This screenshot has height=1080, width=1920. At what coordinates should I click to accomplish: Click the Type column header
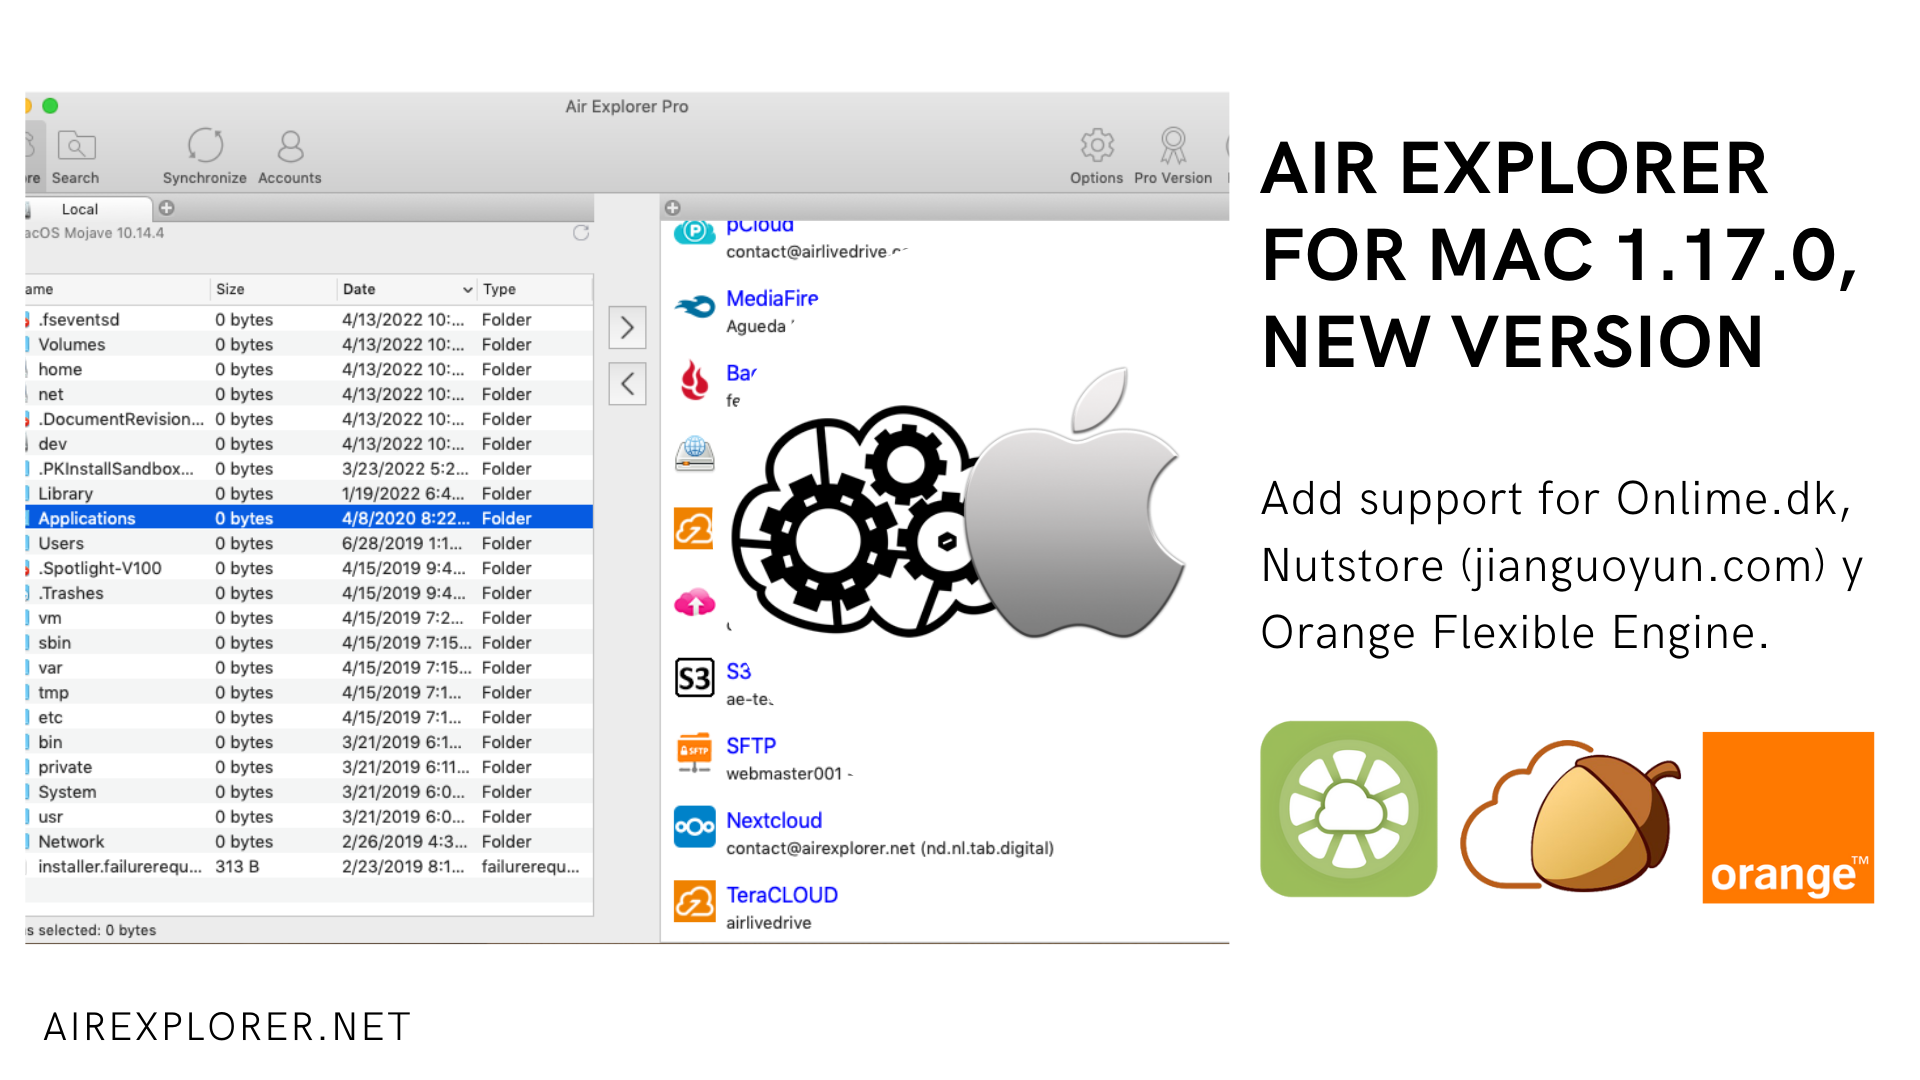coord(499,289)
